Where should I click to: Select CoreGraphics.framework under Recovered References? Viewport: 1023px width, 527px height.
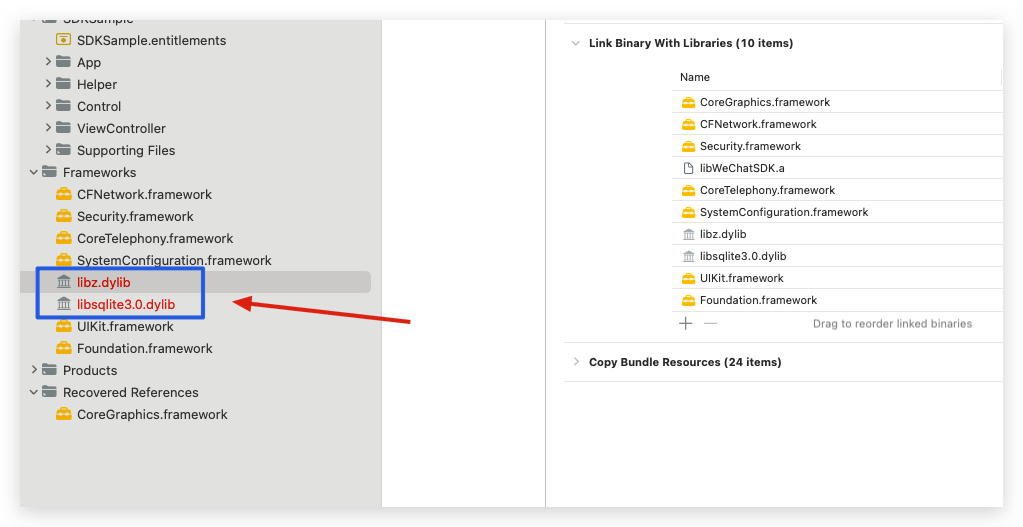pyautogui.click(x=152, y=414)
